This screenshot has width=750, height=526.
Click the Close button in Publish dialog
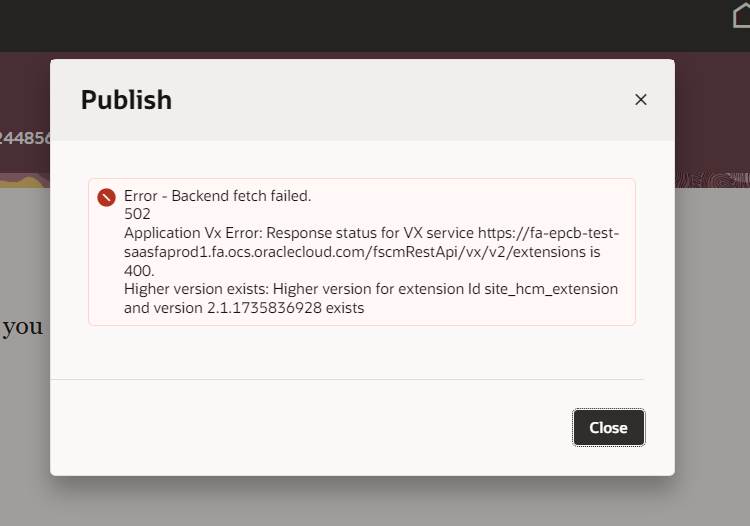(608, 427)
